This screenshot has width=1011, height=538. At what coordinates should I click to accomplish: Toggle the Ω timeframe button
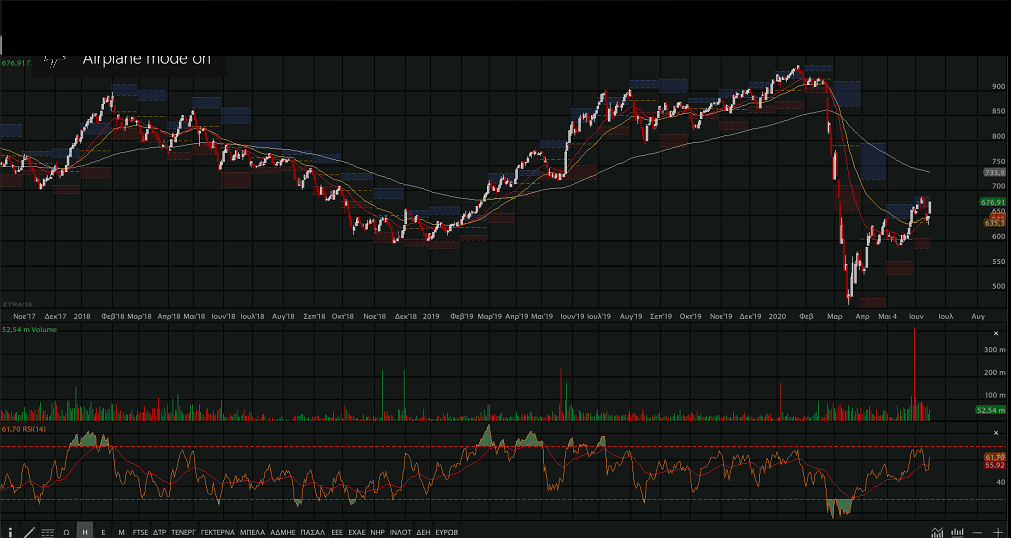coord(66,531)
